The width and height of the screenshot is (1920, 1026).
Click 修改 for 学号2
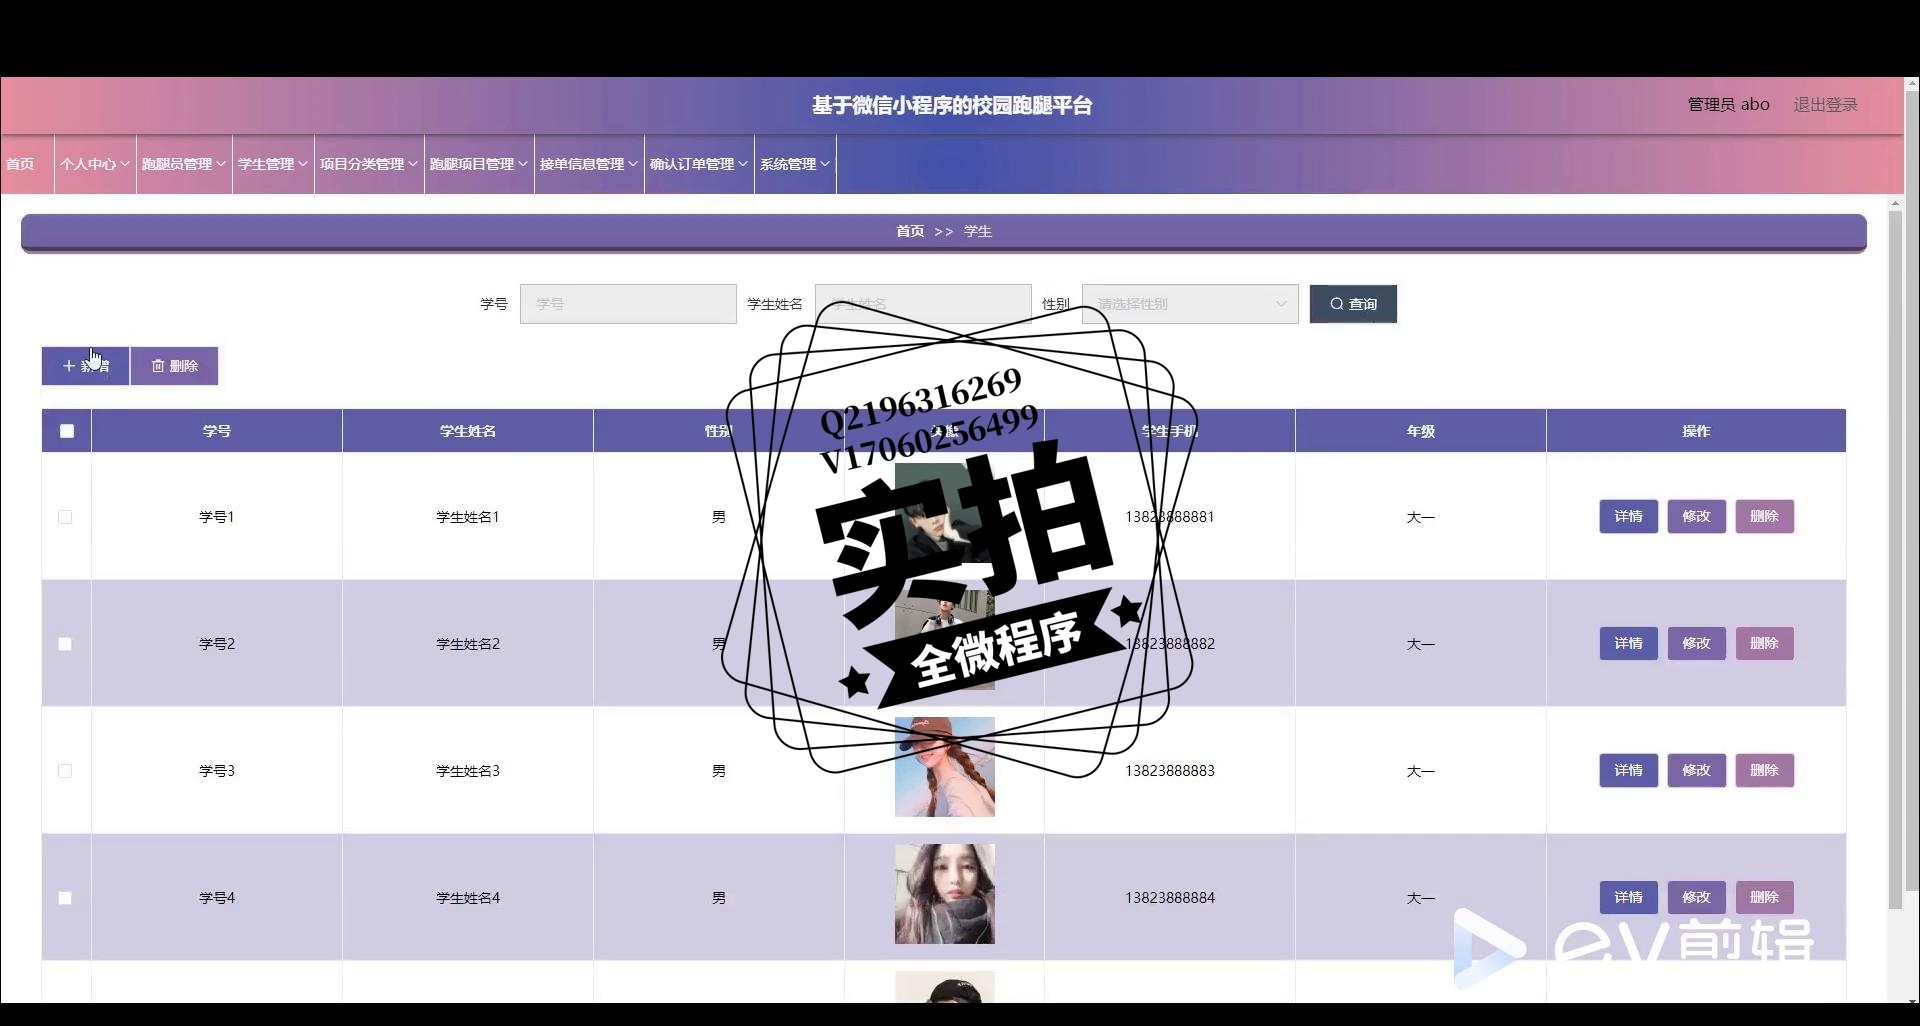pyautogui.click(x=1696, y=644)
